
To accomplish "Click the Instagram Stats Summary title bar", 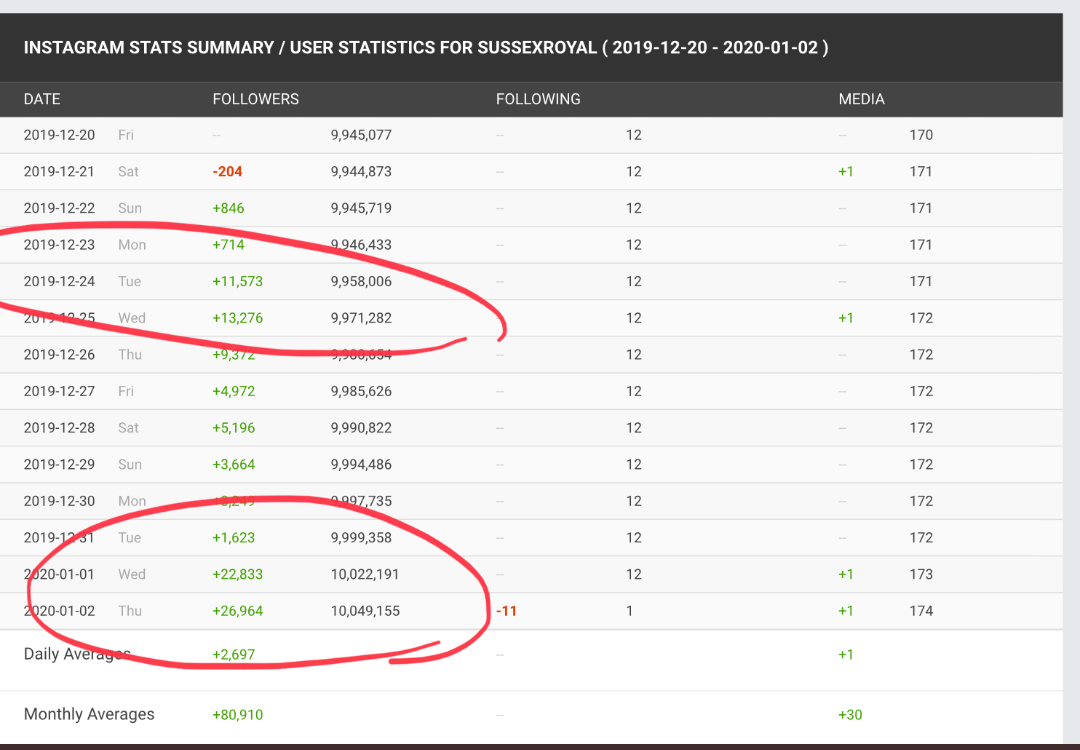I will click(425, 47).
